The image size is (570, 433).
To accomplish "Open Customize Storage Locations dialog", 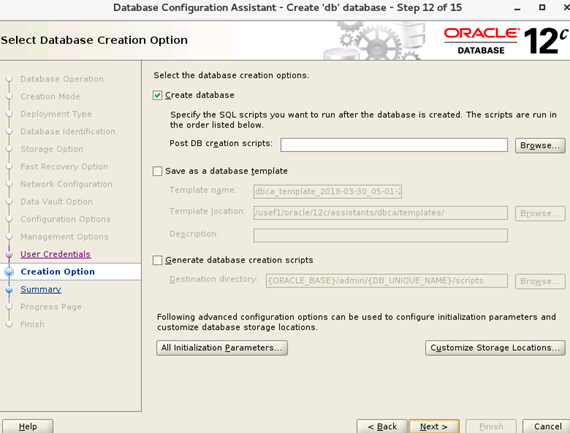I will (x=495, y=348).
